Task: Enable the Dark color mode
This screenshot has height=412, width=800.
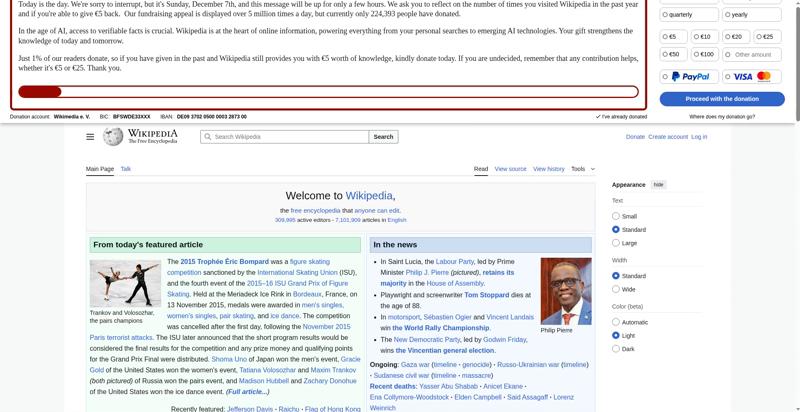Action: (616, 349)
